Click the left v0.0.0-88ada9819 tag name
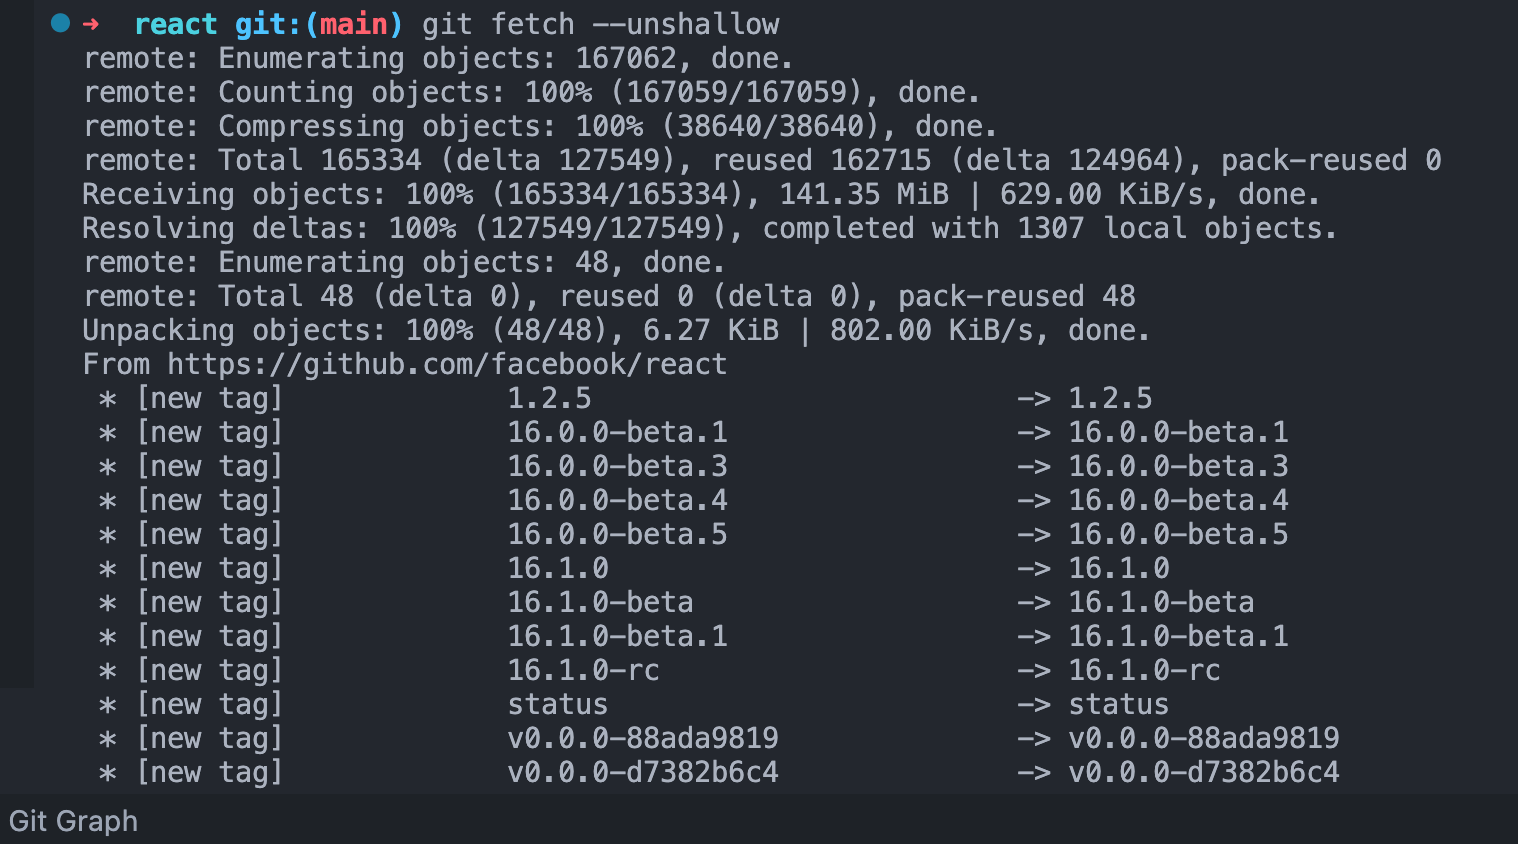Image resolution: width=1518 pixels, height=844 pixels. [642, 738]
